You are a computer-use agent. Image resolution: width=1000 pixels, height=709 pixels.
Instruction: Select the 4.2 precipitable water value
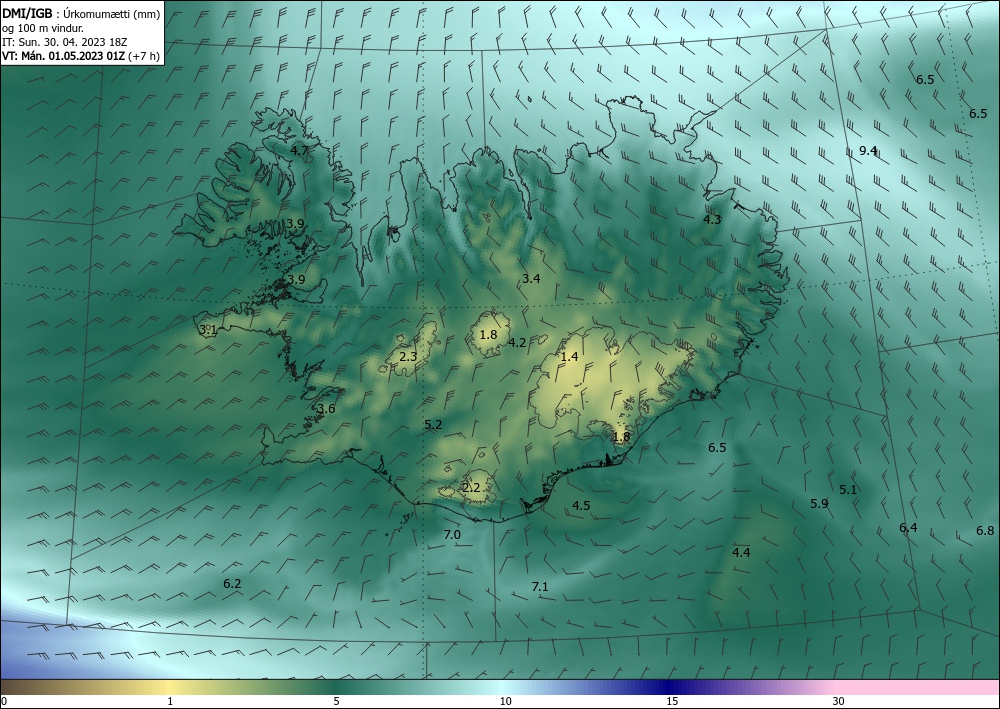pyautogui.click(x=517, y=342)
